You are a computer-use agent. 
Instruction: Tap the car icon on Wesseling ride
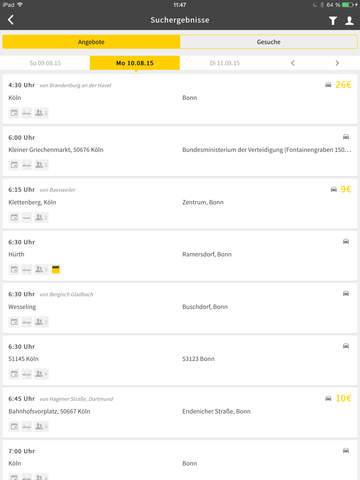click(346, 294)
